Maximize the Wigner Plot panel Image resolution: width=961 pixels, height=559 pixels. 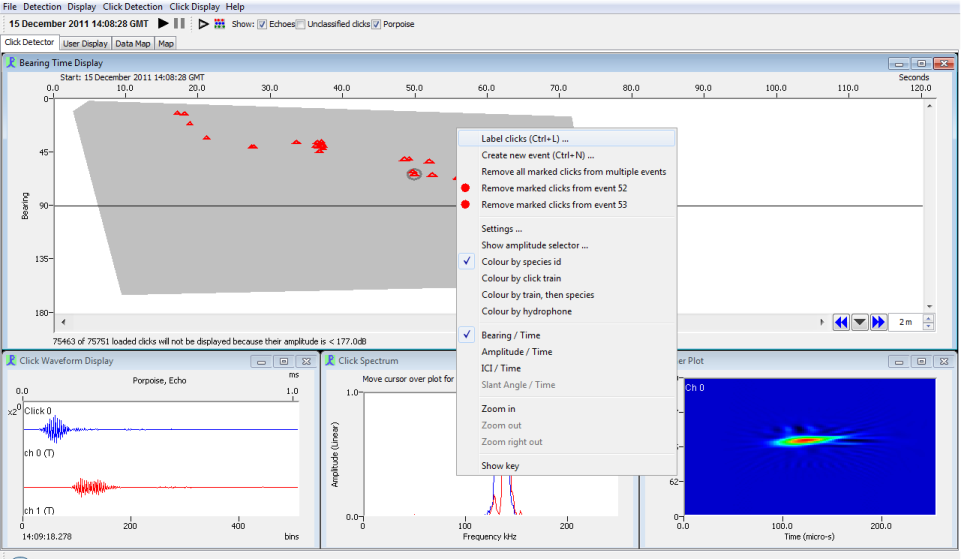click(922, 362)
